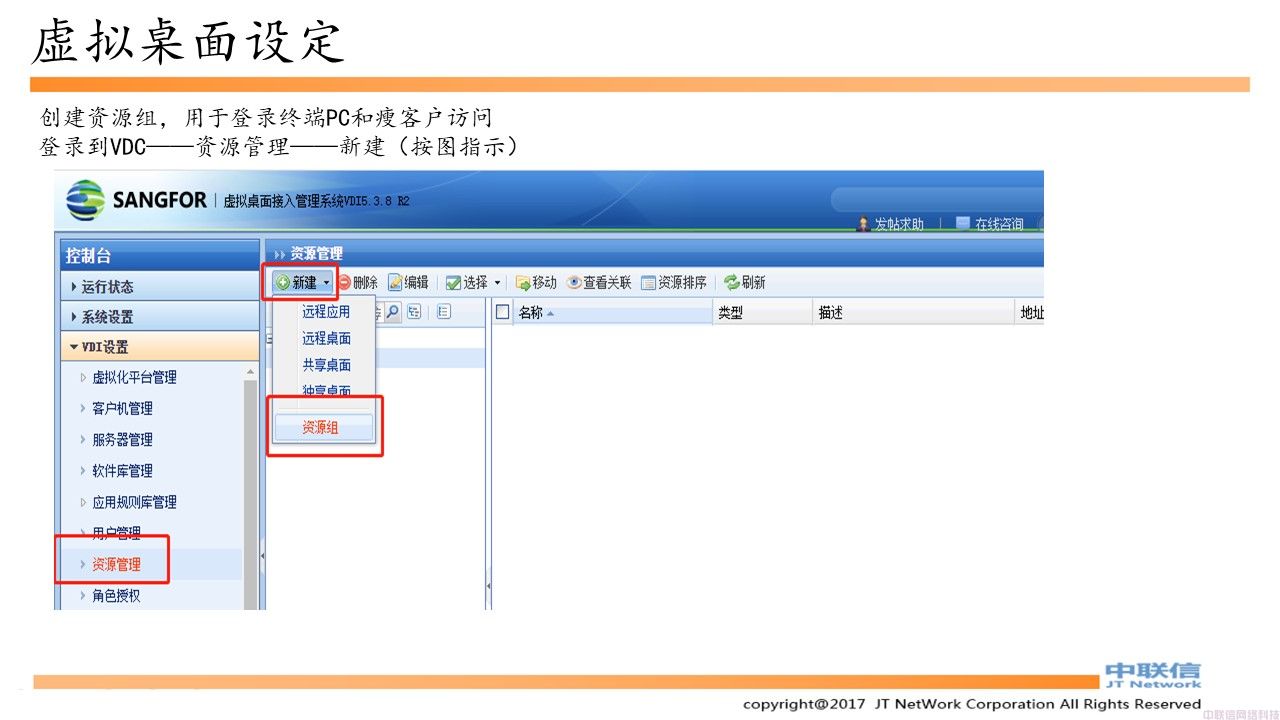
Task: Click the sidebar scroll-up arrow
Action: pos(251,371)
